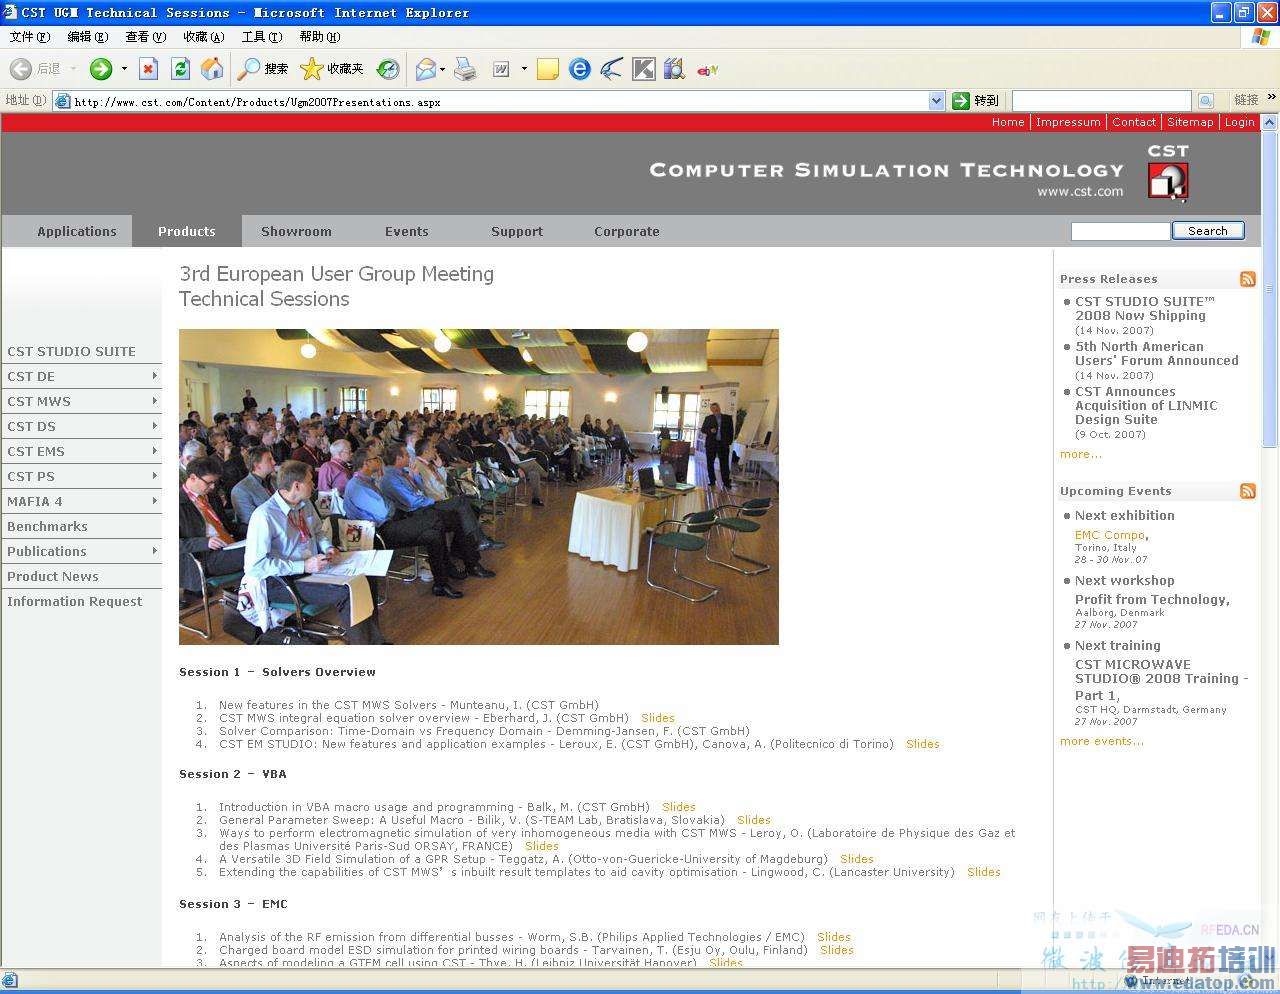1280x994 pixels.
Task: Switch to the Applications tab
Action: (x=77, y=231)
